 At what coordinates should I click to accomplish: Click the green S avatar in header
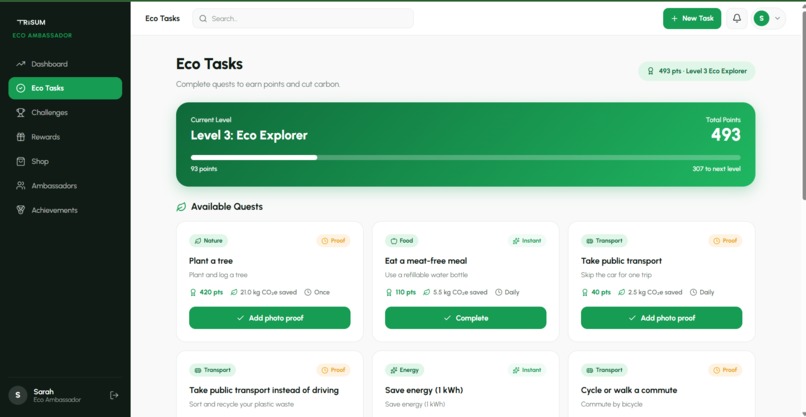tap(761, 19)
